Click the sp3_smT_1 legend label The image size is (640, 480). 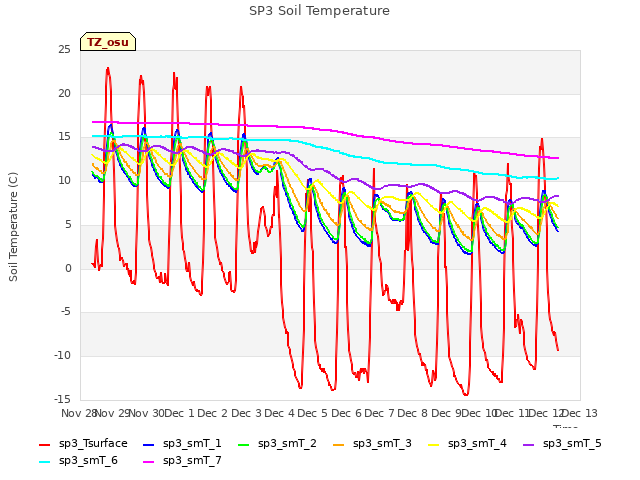coord(192,444)
